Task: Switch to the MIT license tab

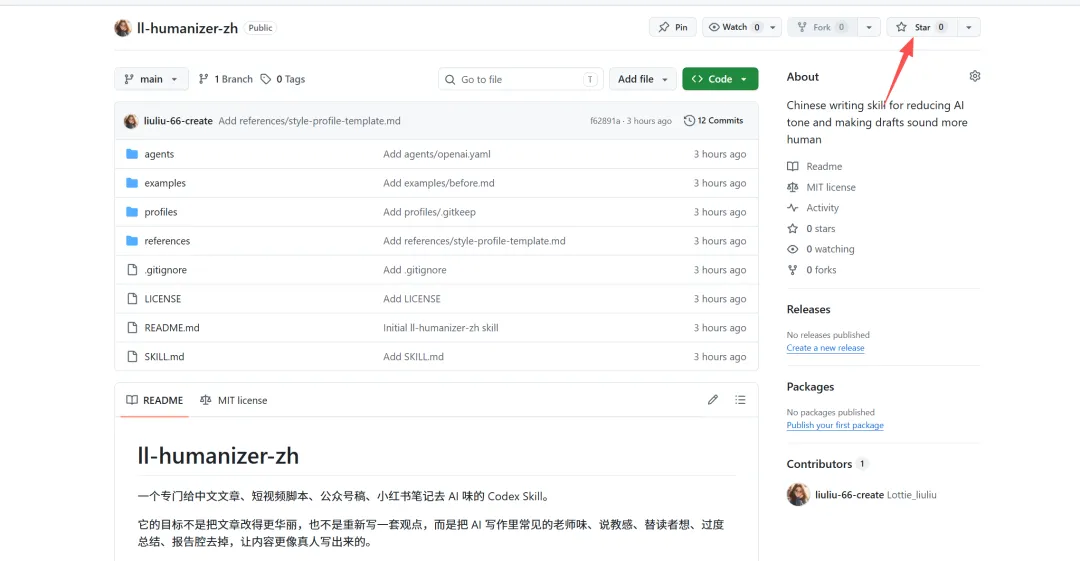Action: coord(233,400)
